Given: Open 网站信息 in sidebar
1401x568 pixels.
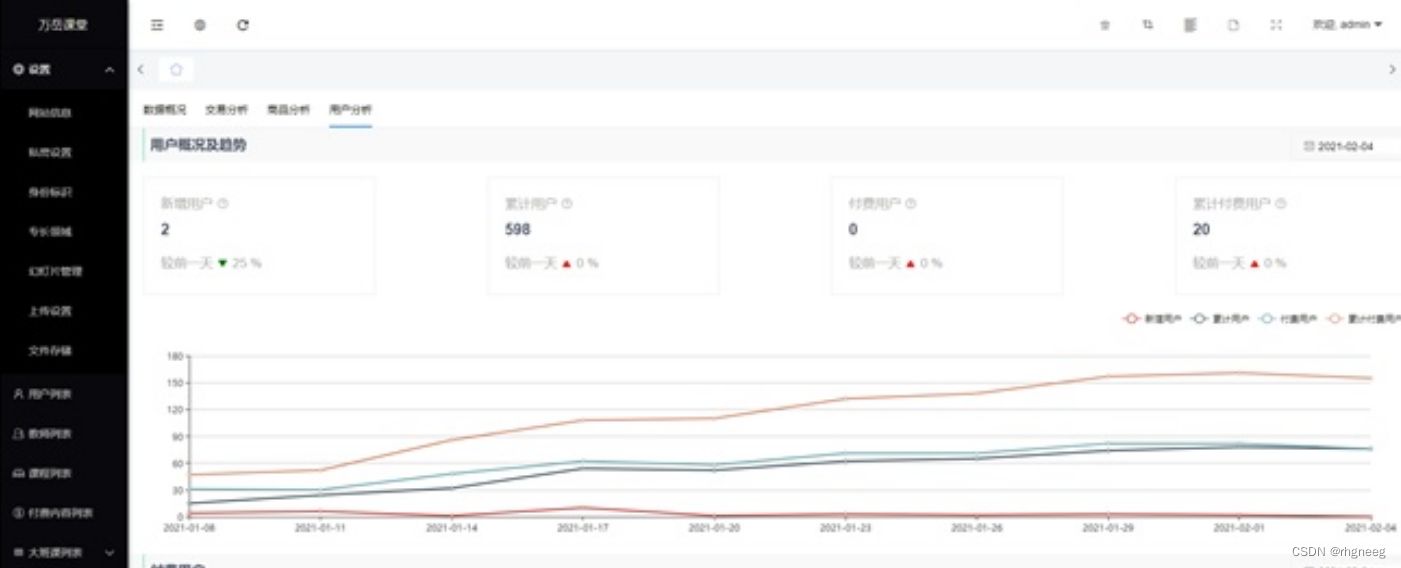Looking at the screenshot, I should [50, 113].
